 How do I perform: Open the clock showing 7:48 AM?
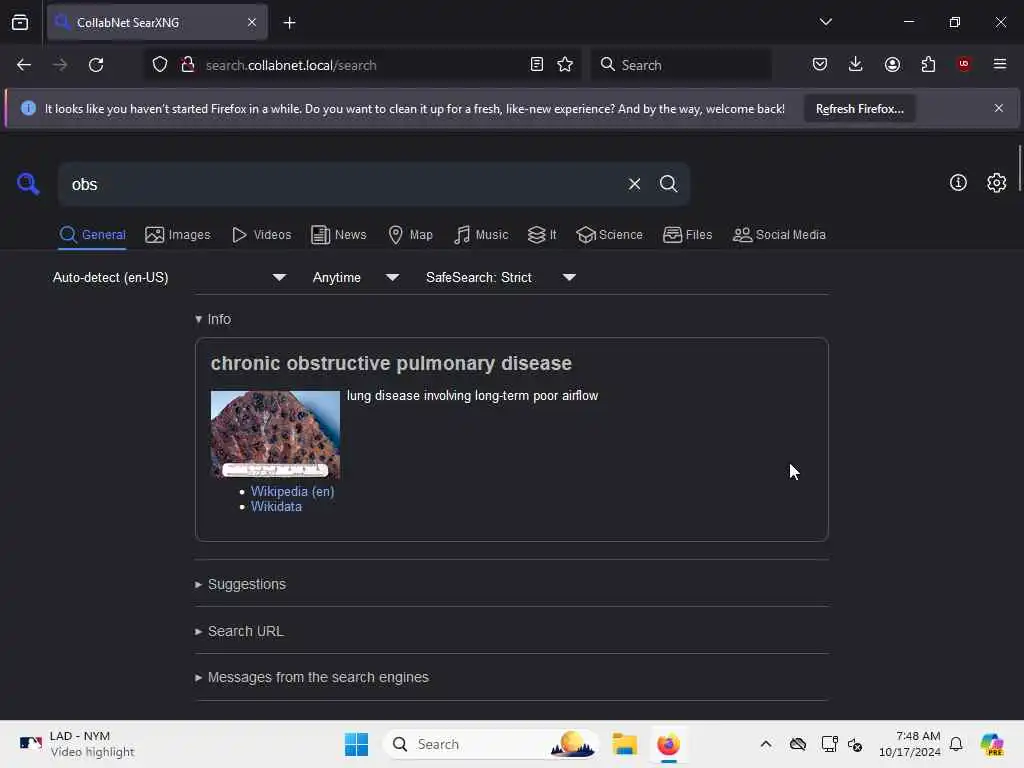click(x=909, y=744)
